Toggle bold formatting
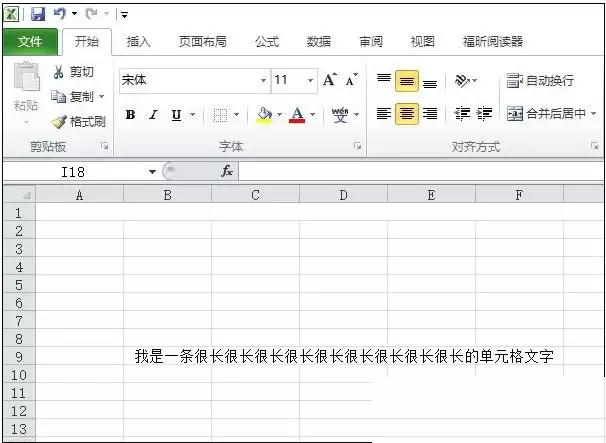 (131, 115)
